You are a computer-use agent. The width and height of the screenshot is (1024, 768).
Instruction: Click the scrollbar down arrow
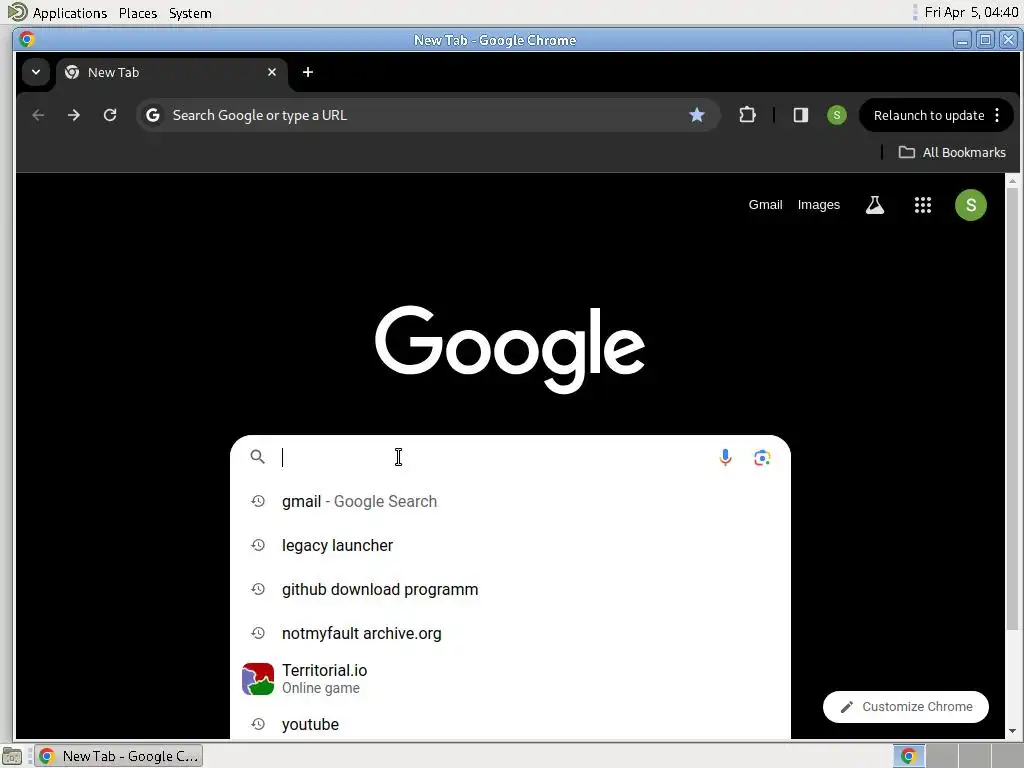[x=1012, y=731]
